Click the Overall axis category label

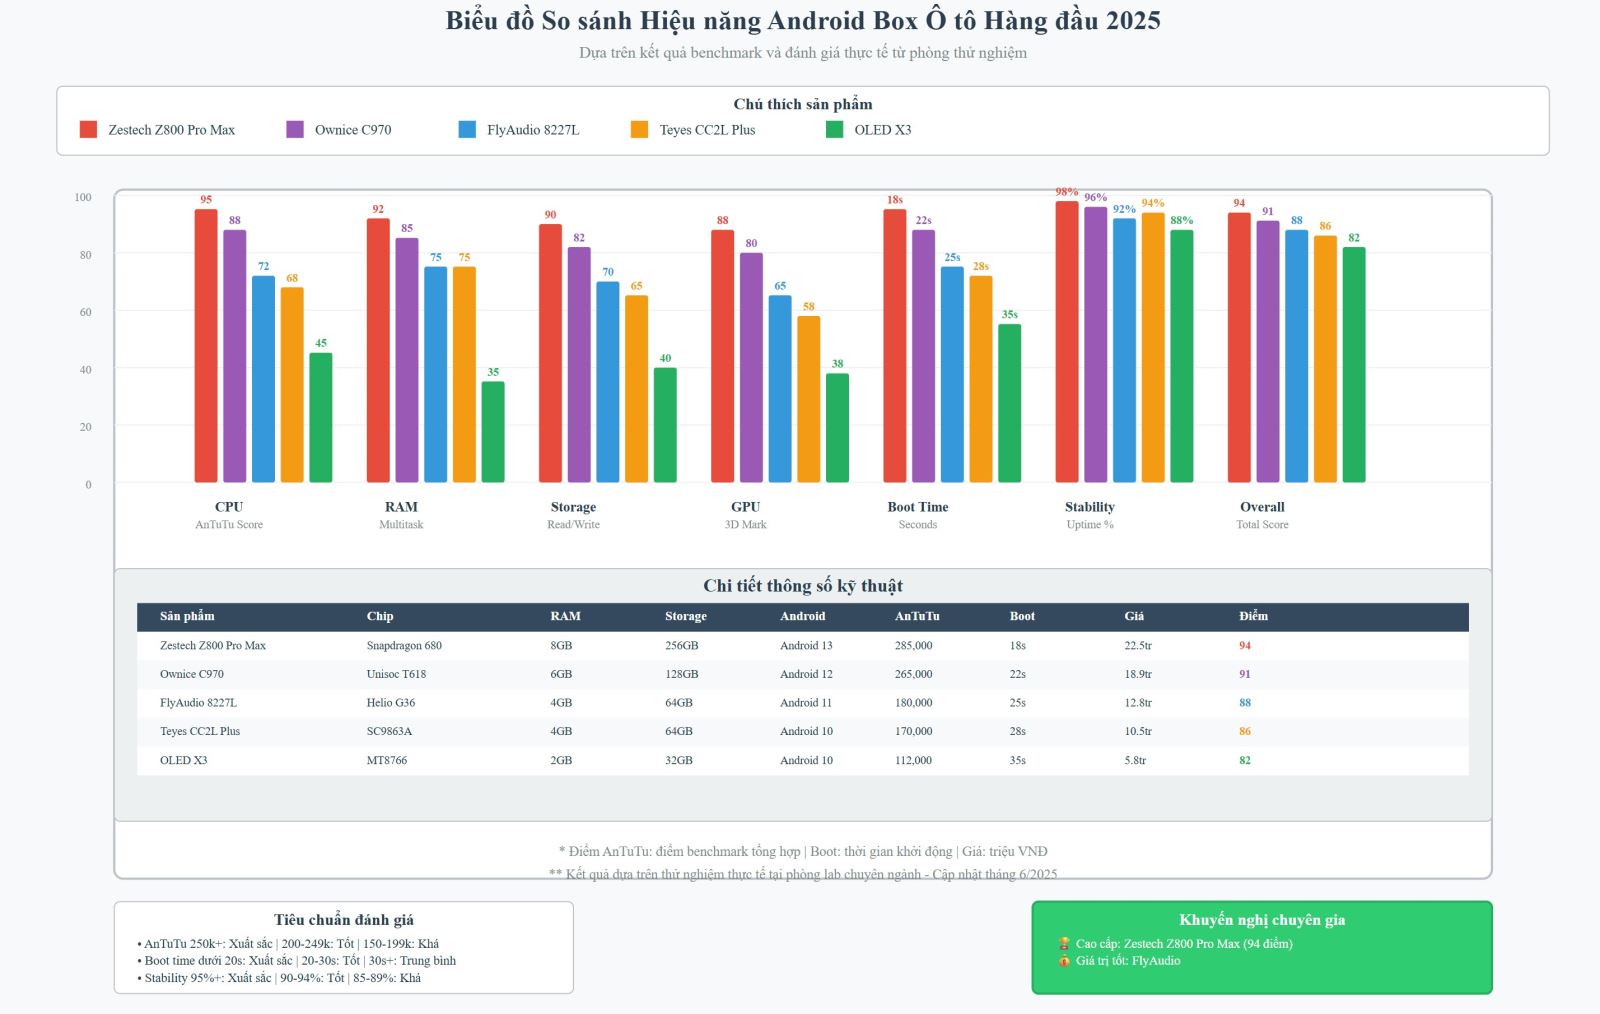click(x=1262, y=507)
